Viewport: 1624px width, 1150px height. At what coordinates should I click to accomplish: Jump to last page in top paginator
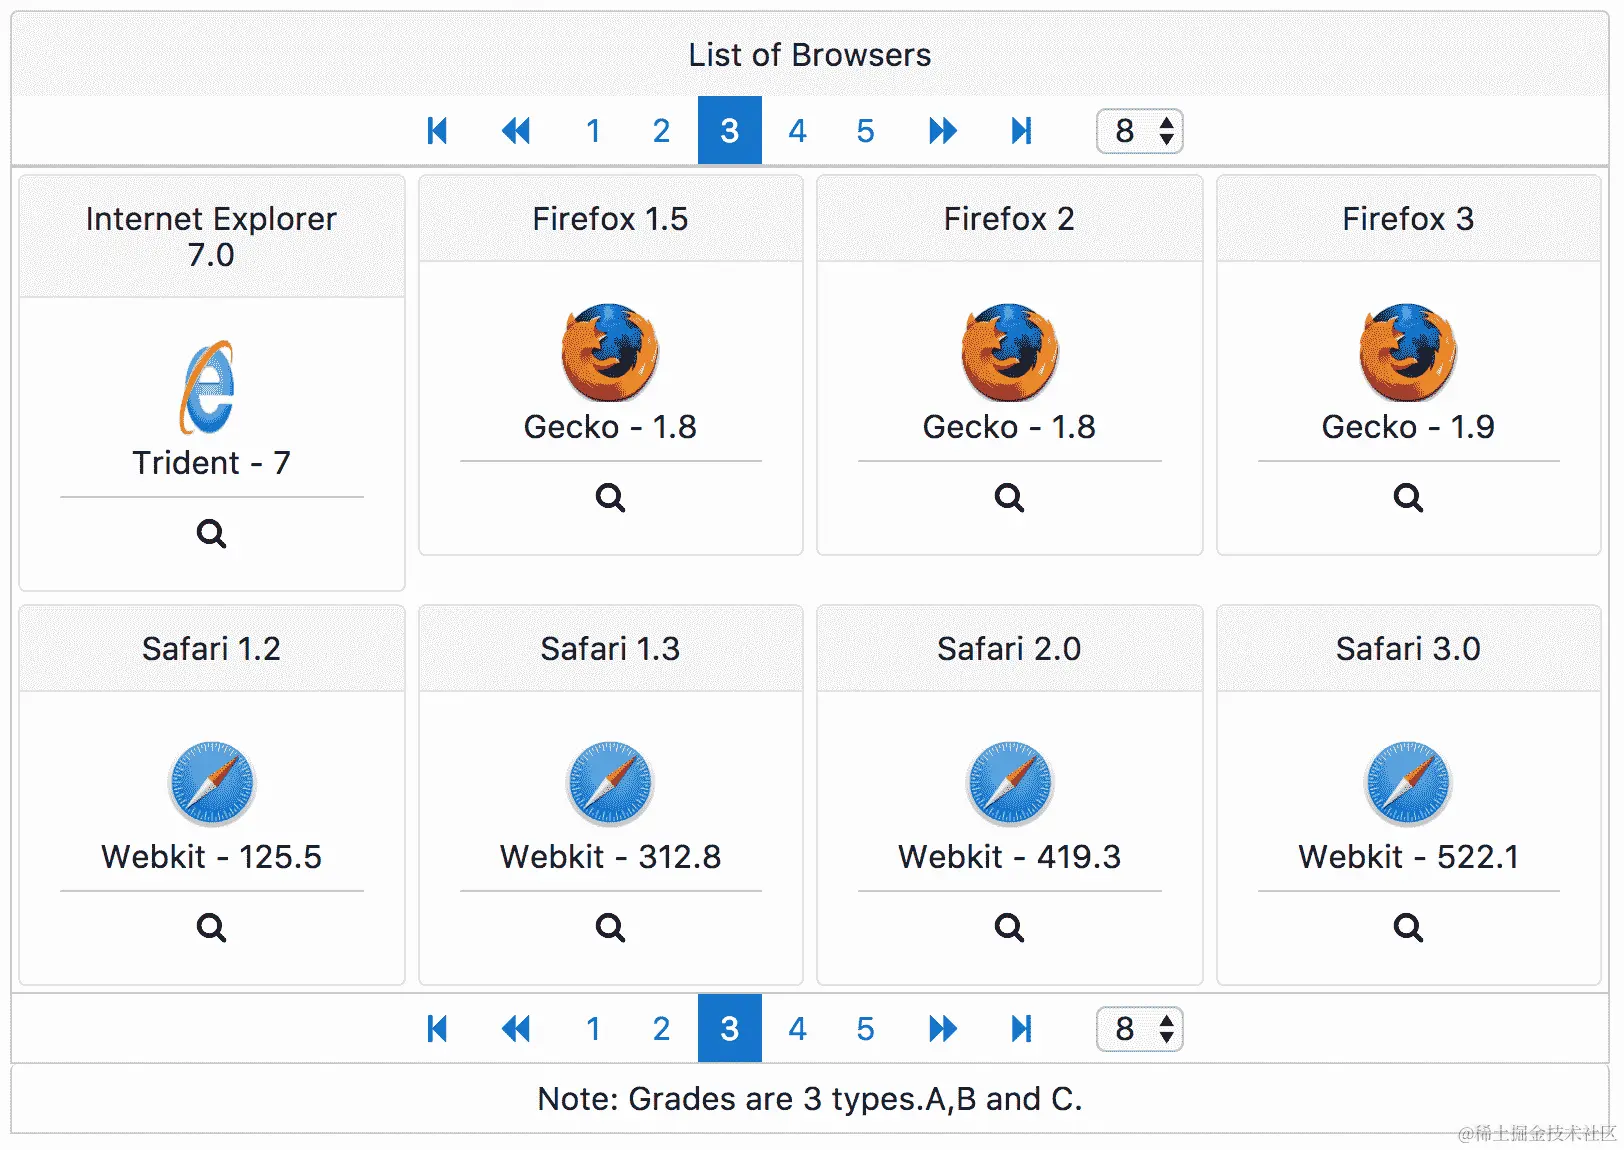tap(1021, 130)
